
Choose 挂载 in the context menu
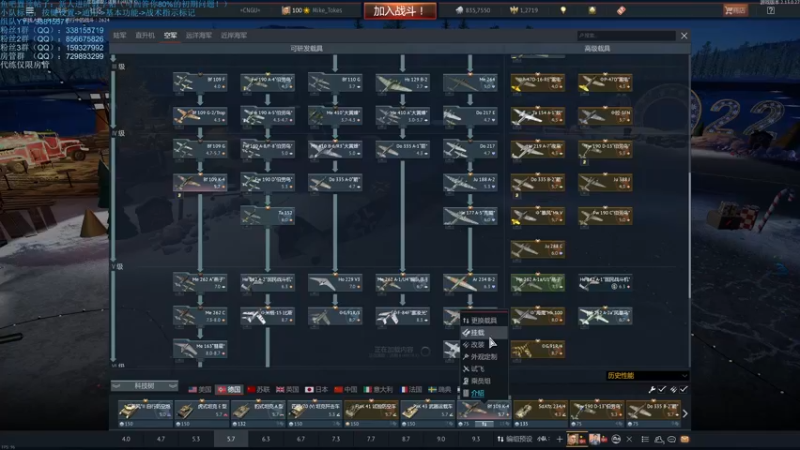coord(484,333)
